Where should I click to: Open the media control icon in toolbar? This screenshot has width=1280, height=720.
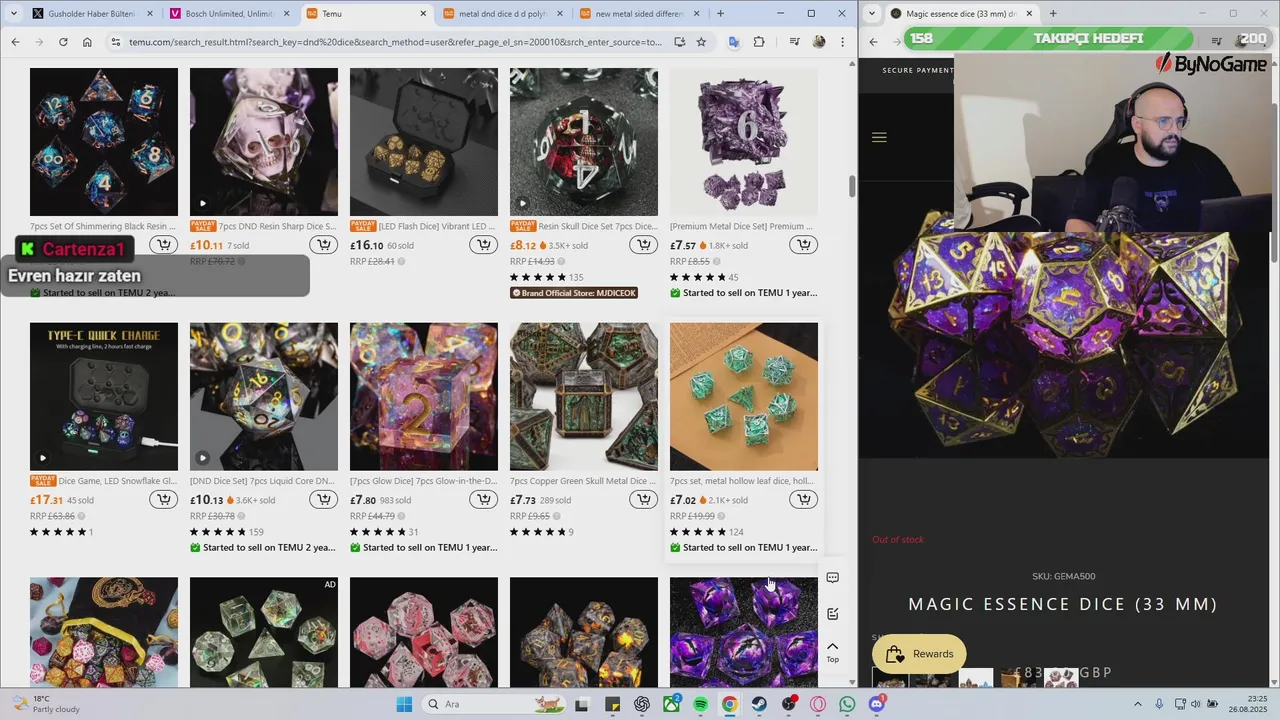pos(794,42)
